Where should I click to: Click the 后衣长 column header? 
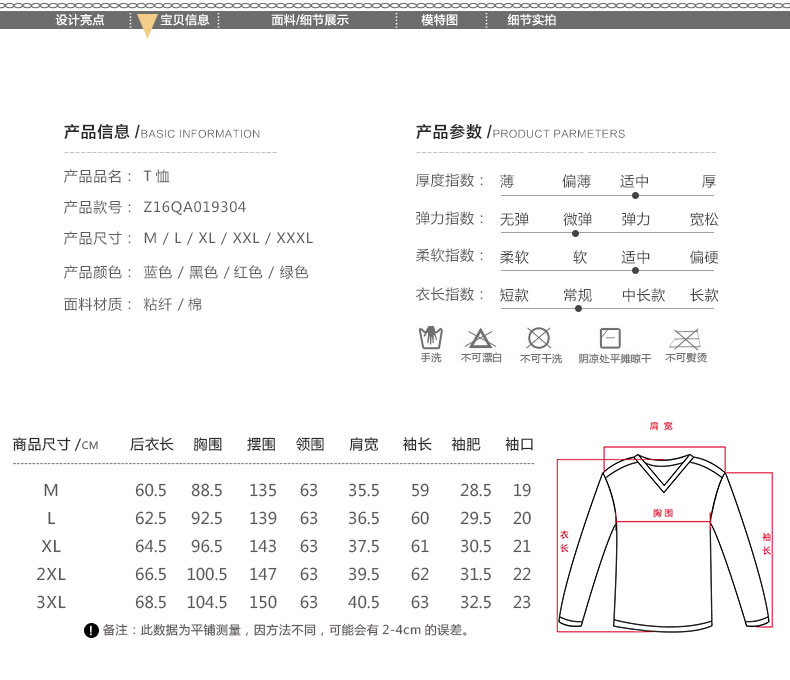[152, 444]
